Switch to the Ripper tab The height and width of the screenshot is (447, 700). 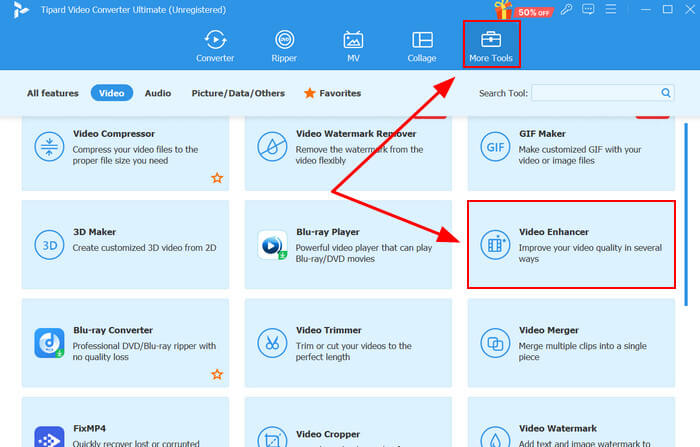pyautogui.click(x=284, y=46)
